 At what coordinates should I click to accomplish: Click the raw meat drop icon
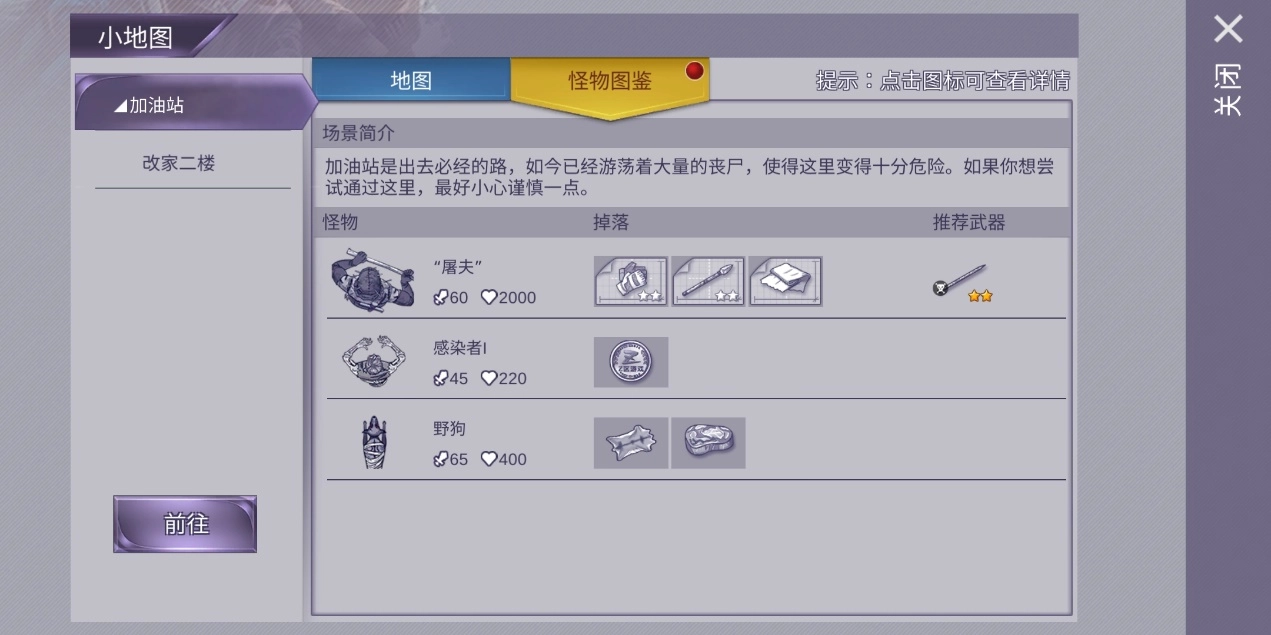(x=708, y=443)
